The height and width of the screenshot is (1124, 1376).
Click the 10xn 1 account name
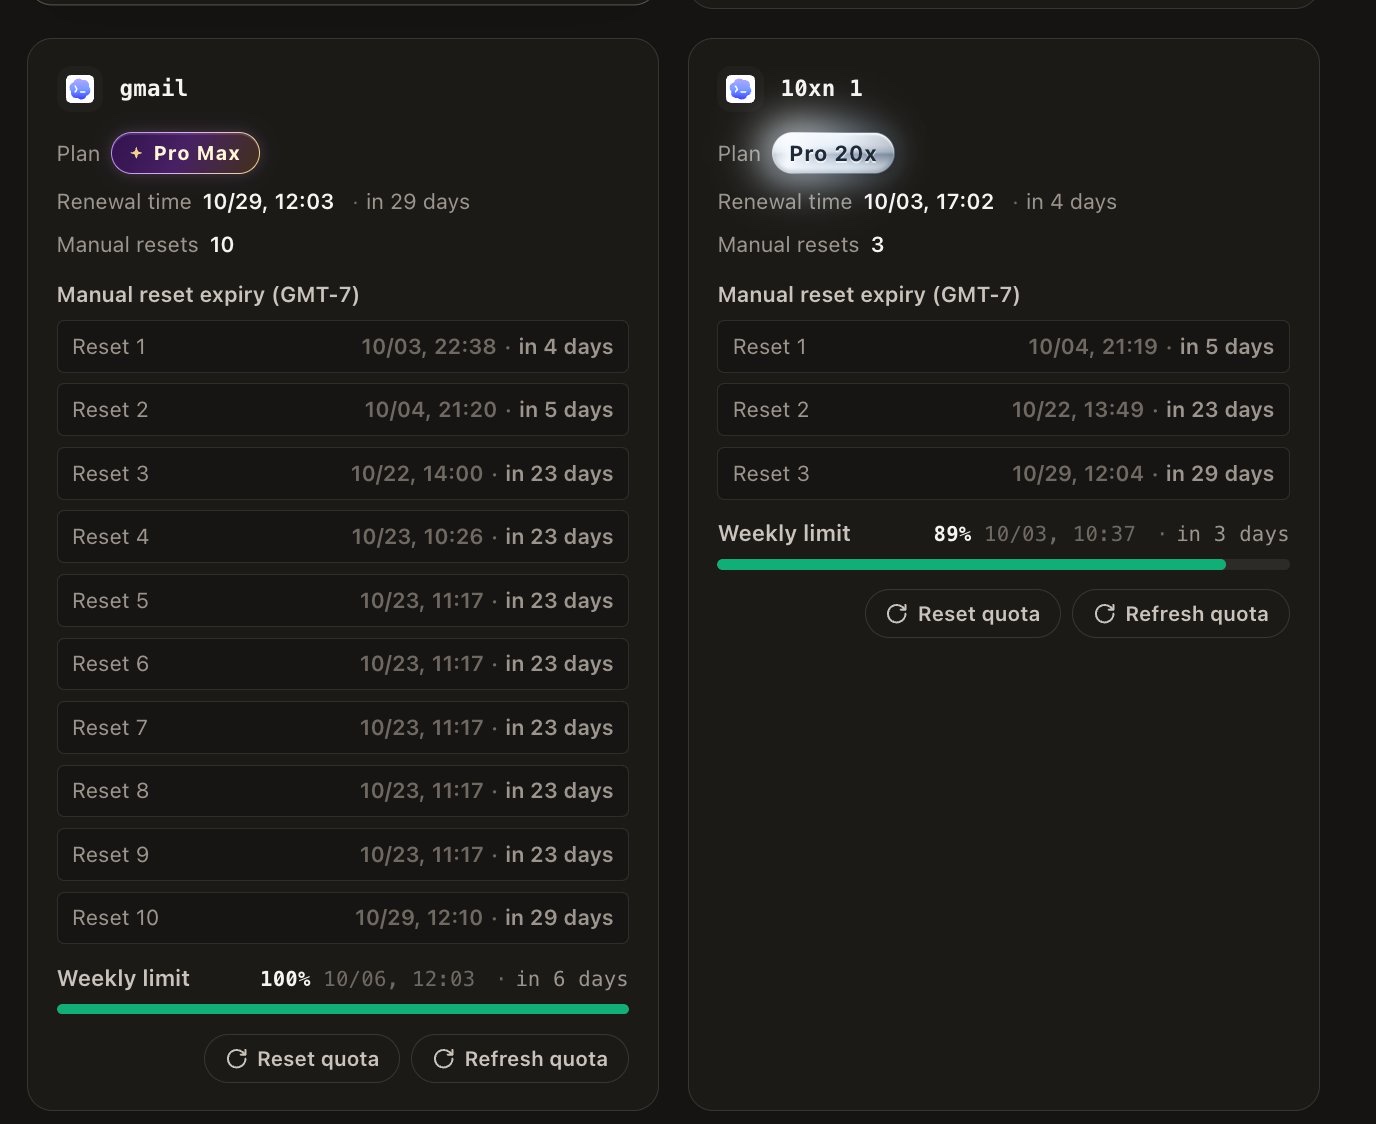pyautogui.click(x=822, y=88)
